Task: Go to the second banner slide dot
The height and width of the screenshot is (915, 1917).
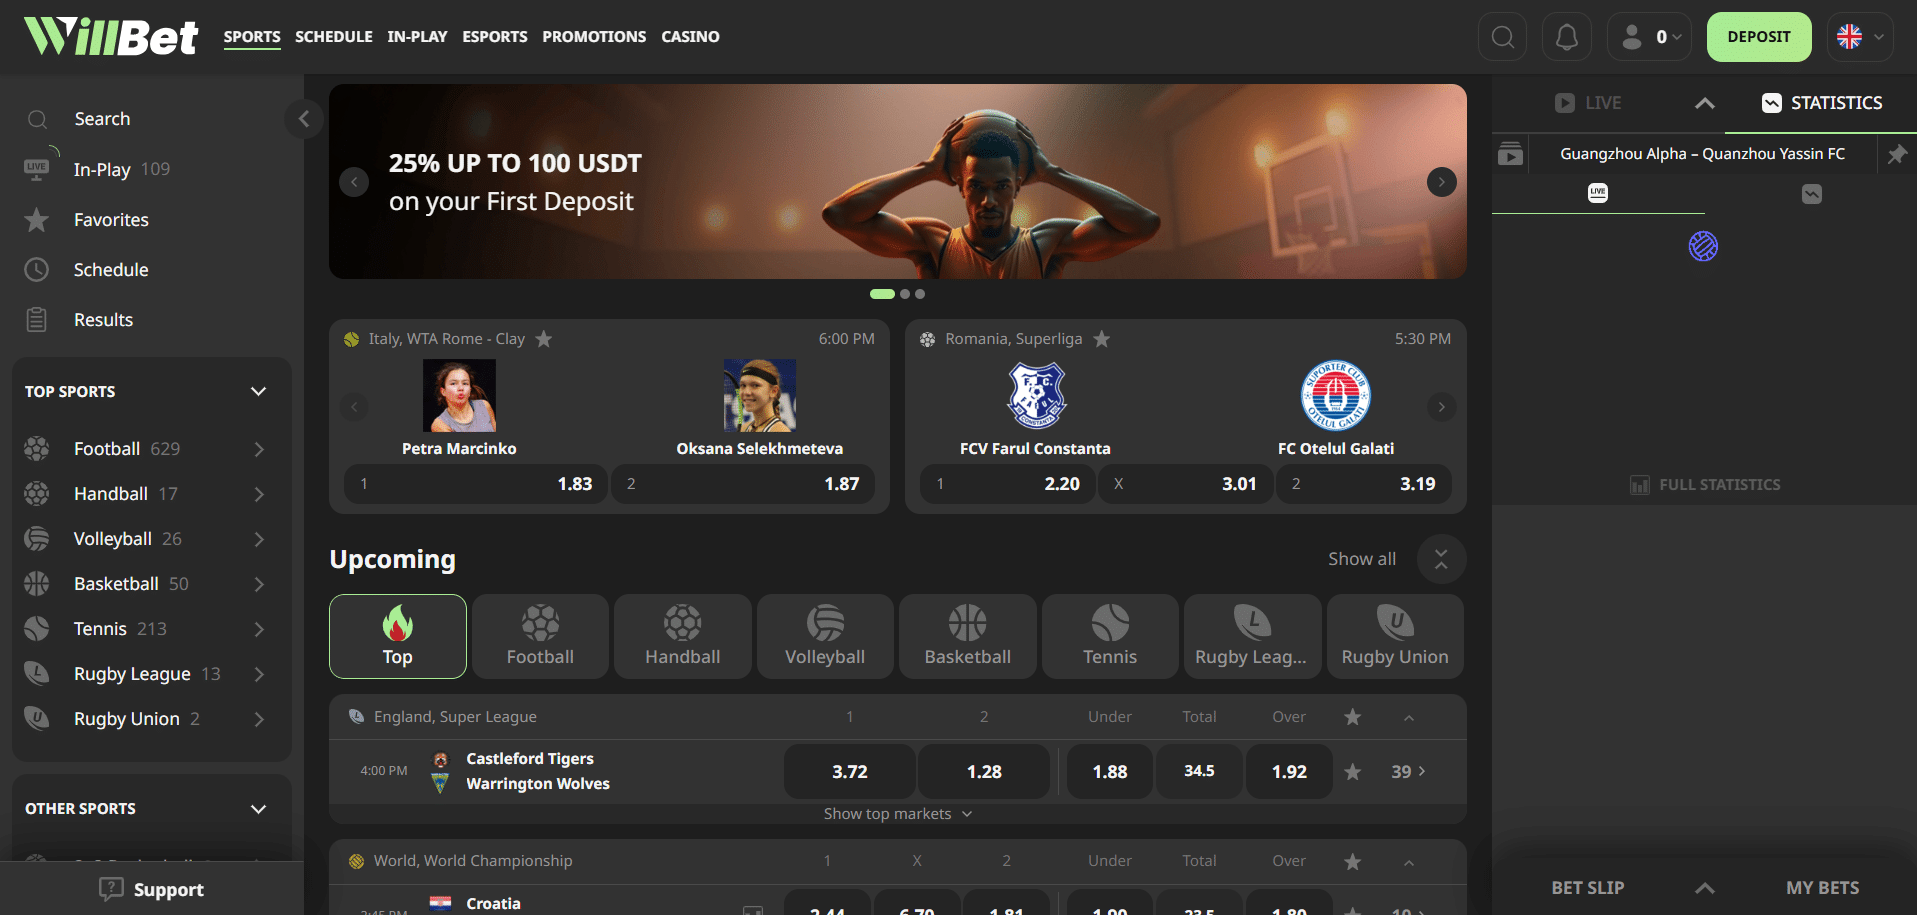Action: [905, 294]
